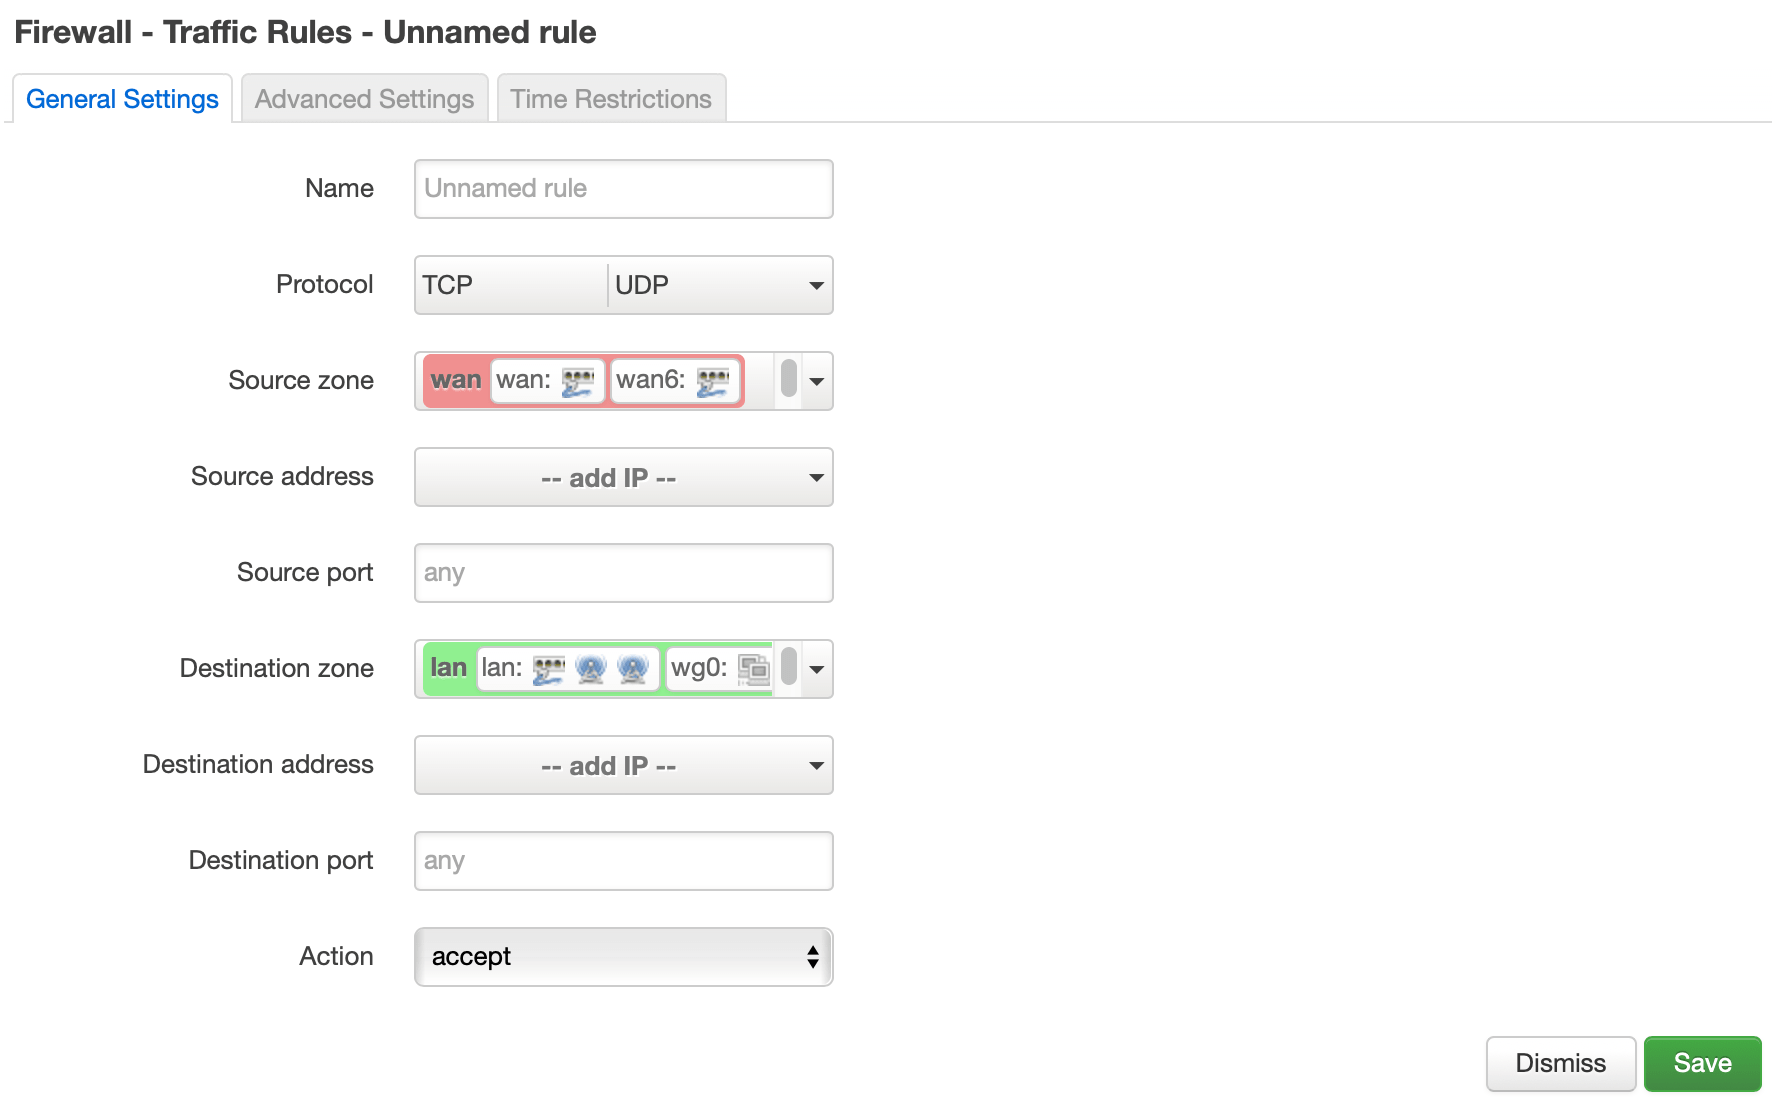The image size is (1780, 1110).
Task: Select the TCP protocol entry
Action: pyautogui.click(x=511, y=285)
